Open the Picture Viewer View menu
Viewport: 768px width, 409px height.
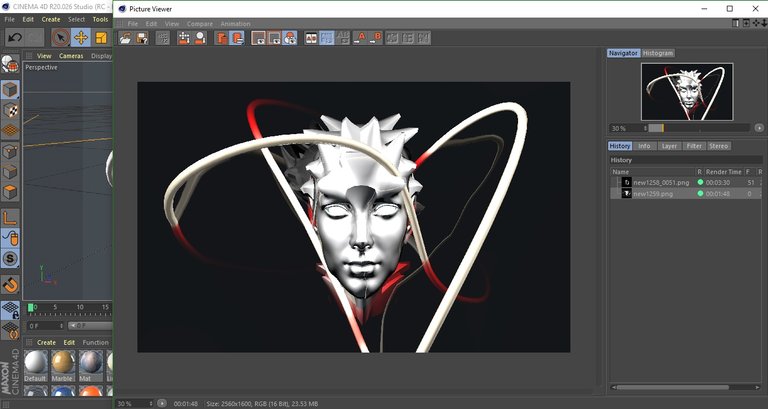coord(172,24)
